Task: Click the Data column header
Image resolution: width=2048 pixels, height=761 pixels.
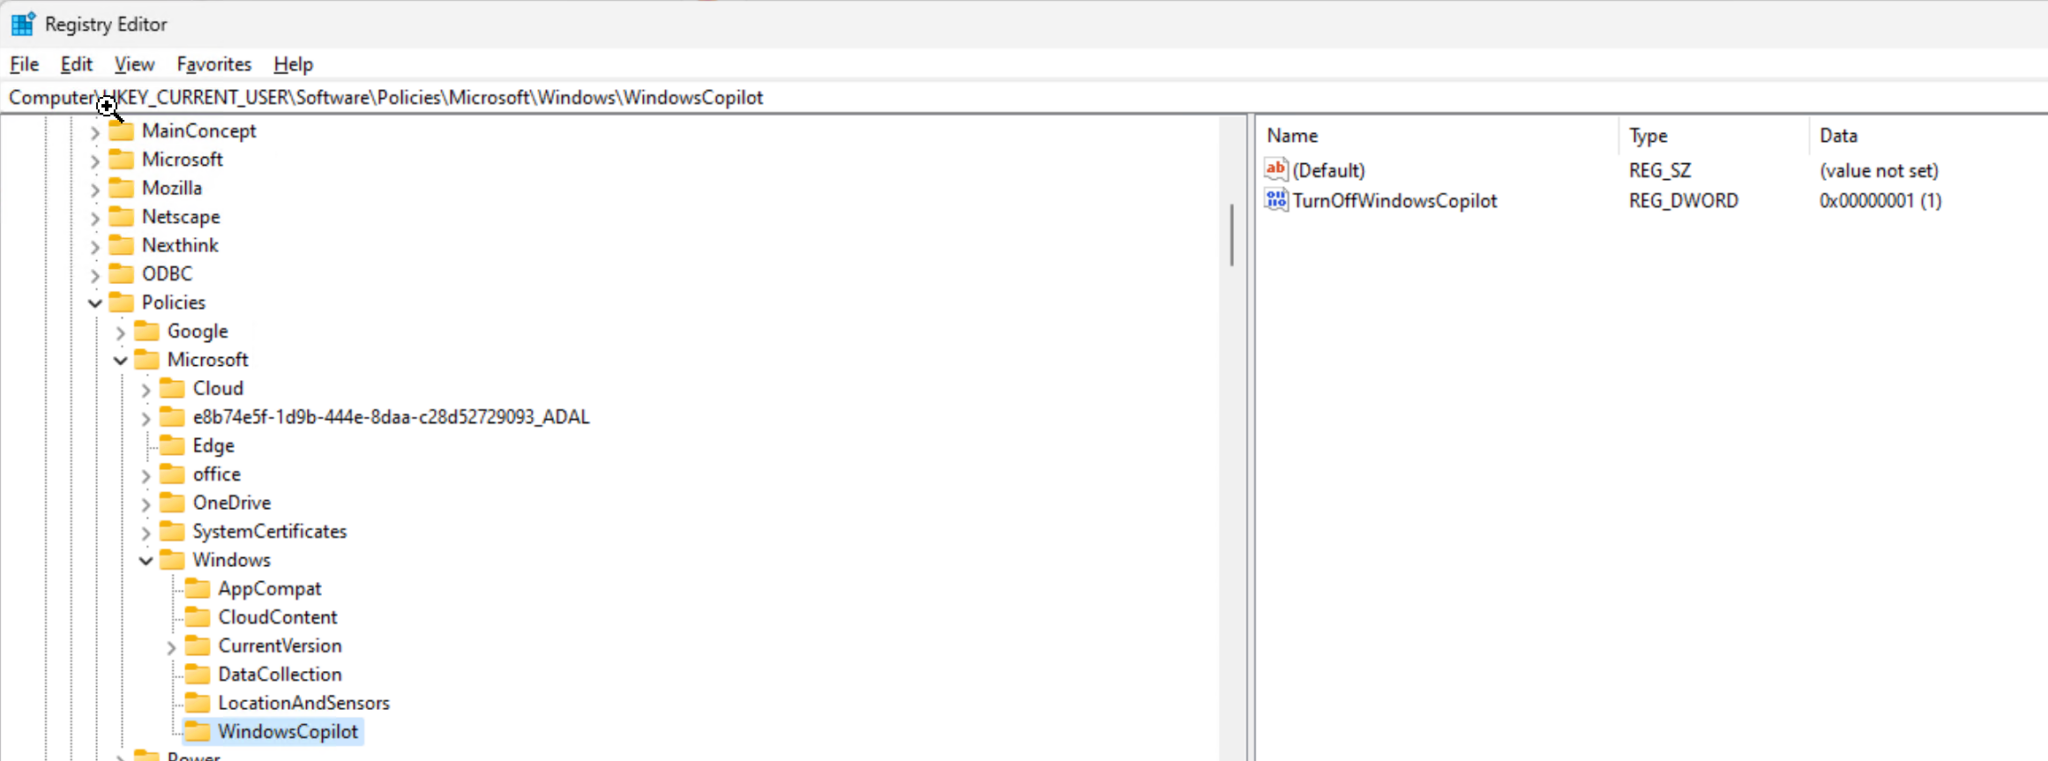Action: [1928, 135]
